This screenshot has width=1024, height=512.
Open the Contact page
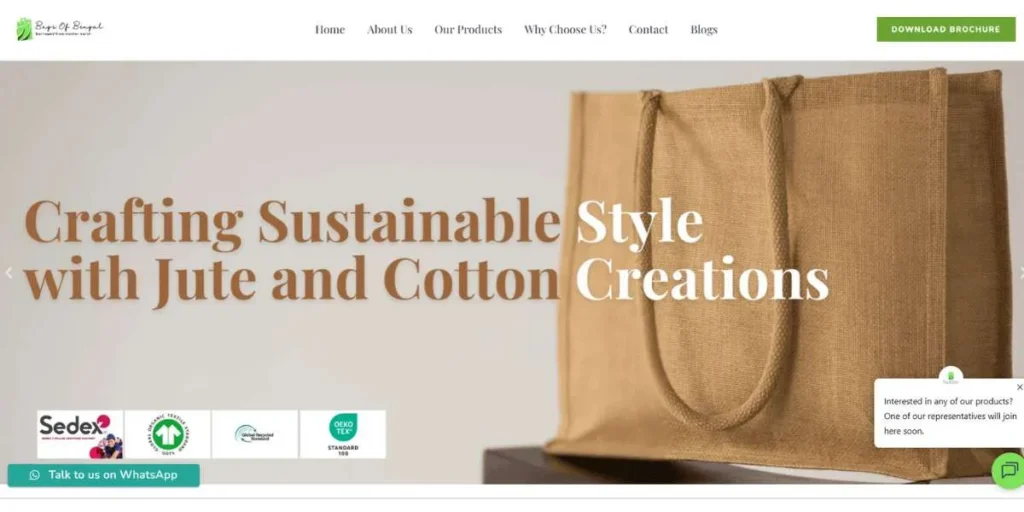click(x=648, y=29)
